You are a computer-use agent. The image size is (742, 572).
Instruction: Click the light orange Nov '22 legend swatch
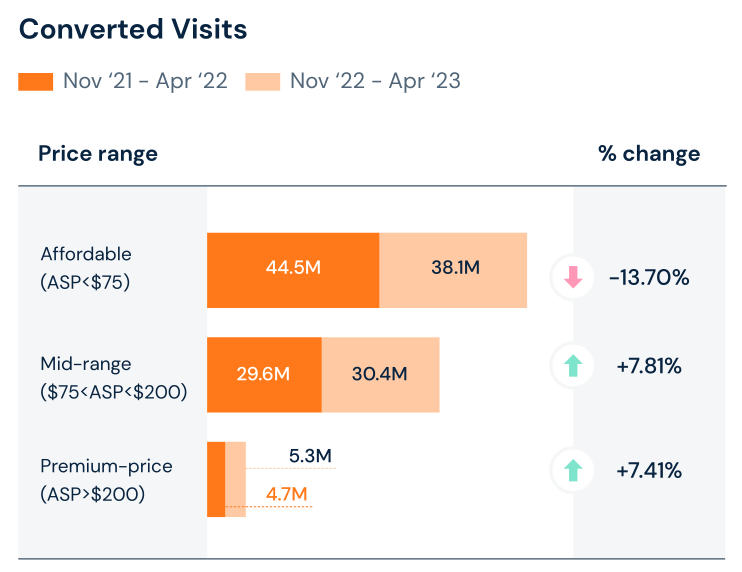(x=262, y=82)
